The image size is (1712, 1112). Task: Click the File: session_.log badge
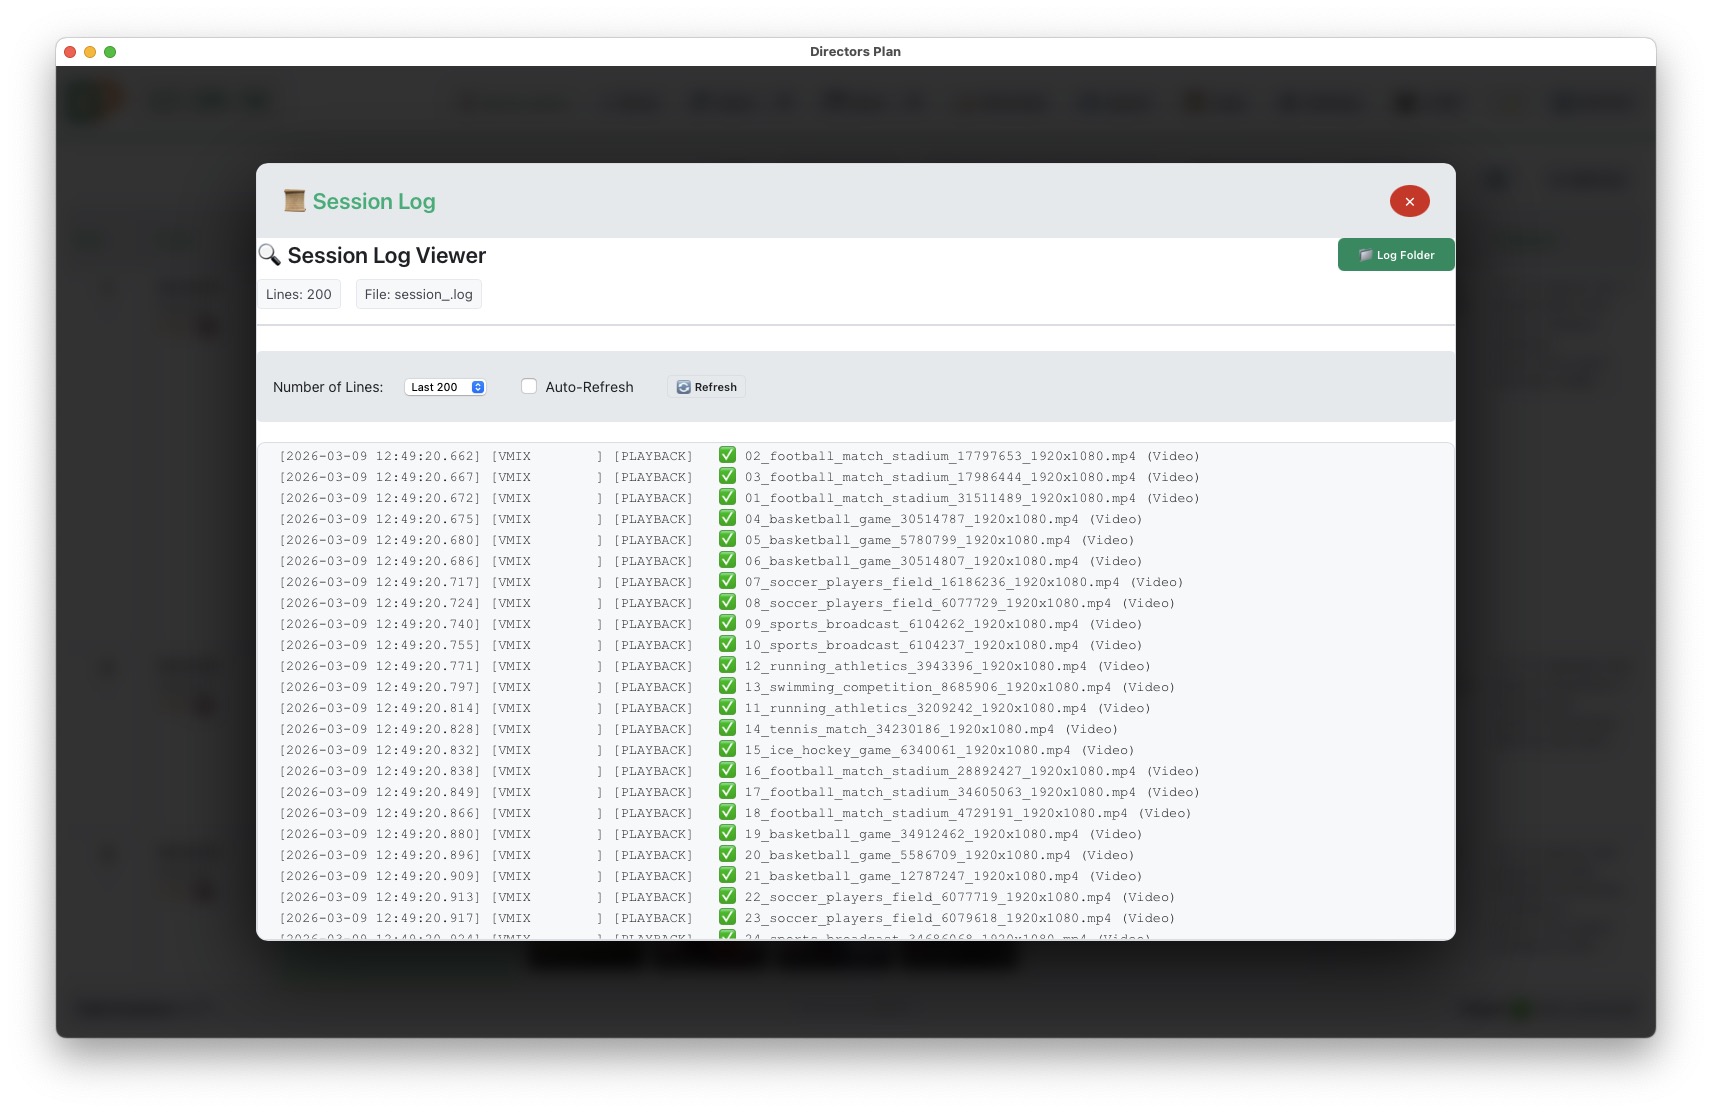(x=418, y=294)
